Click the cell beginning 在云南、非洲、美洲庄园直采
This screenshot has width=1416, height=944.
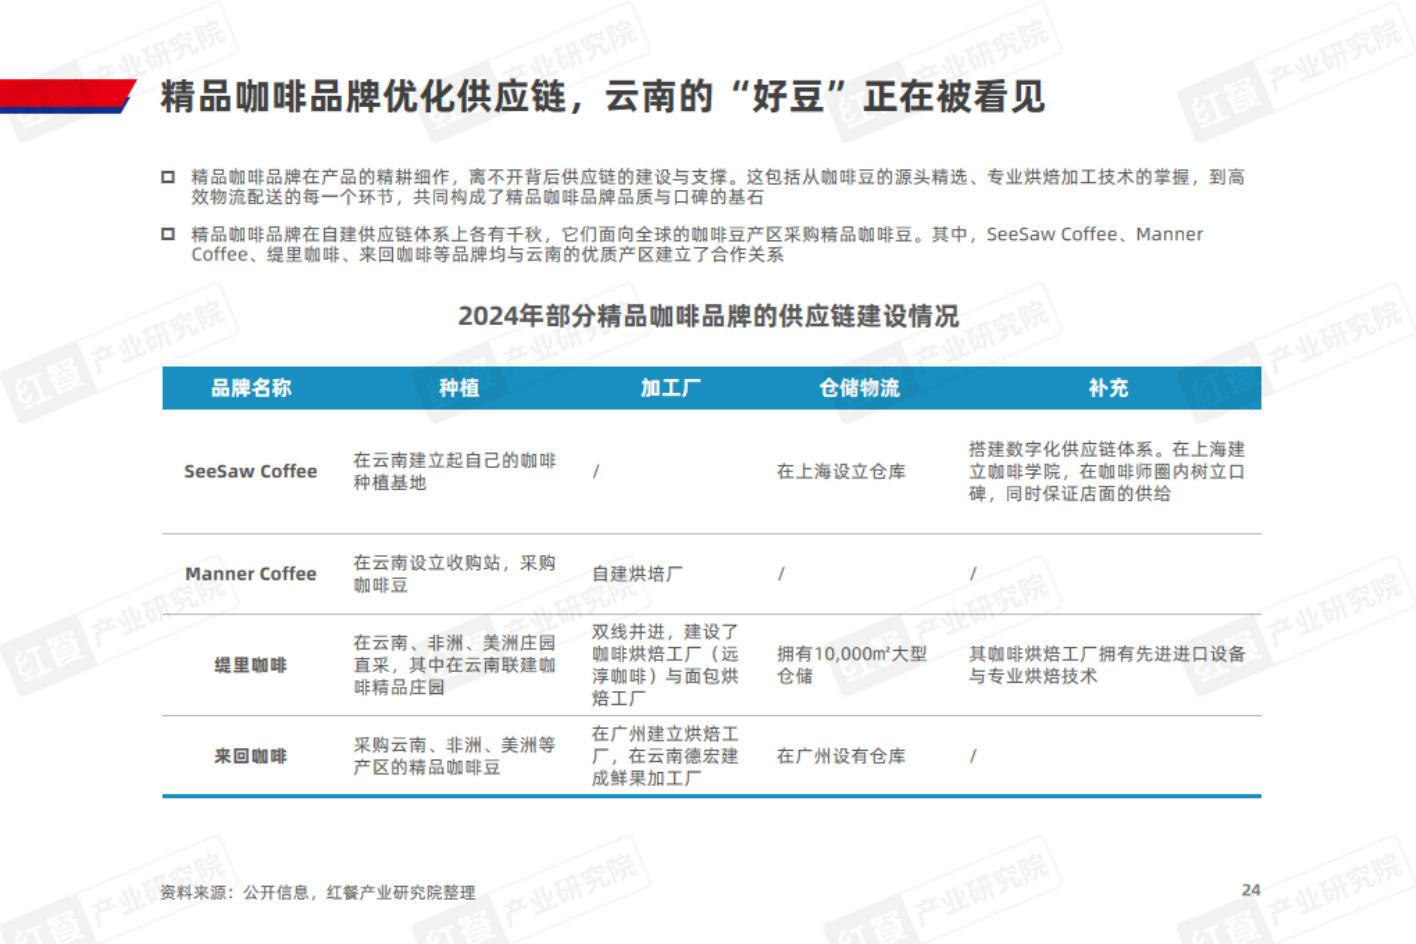click(x=454, y=665)
